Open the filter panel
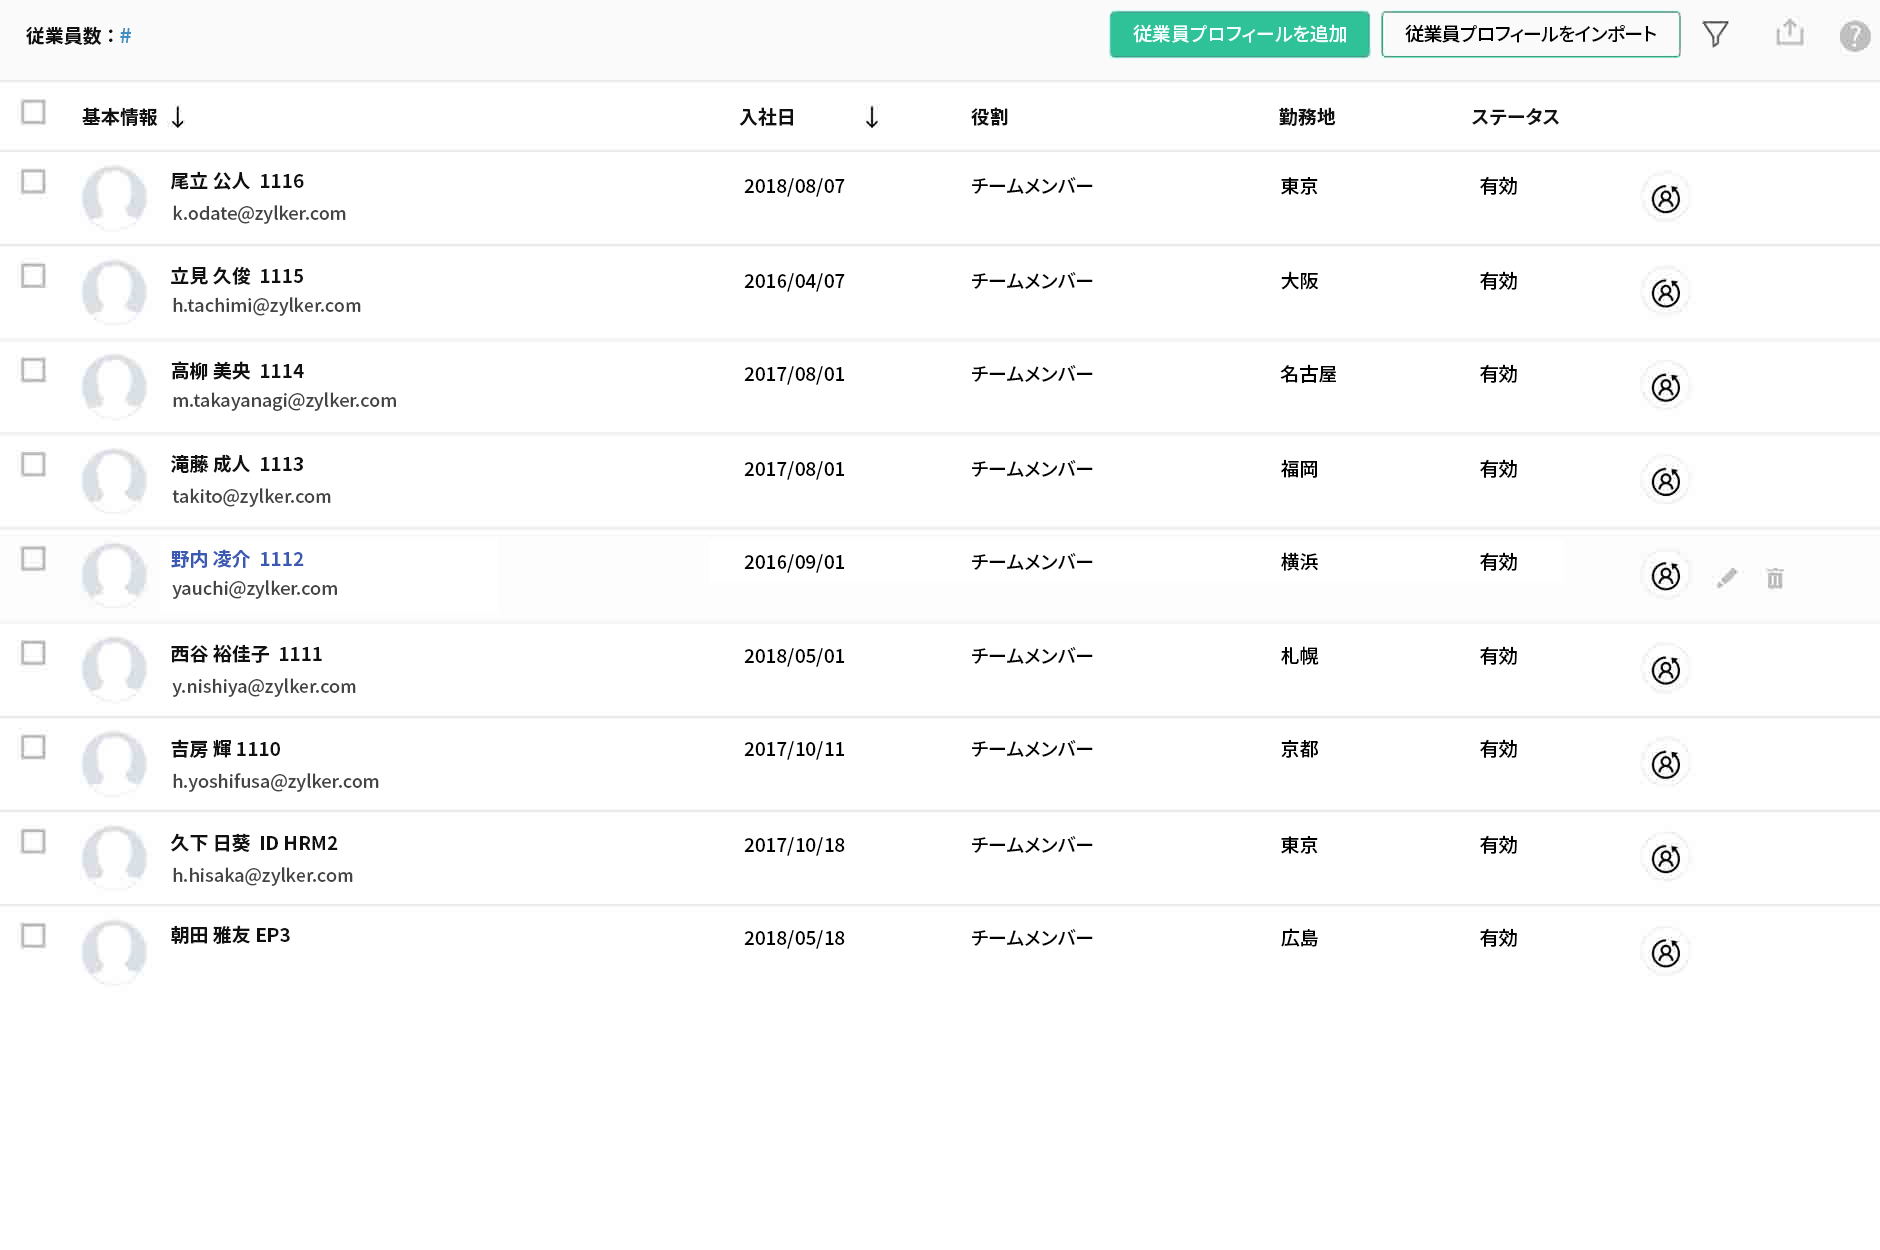1880x1250 pixels. (1716, 33)
